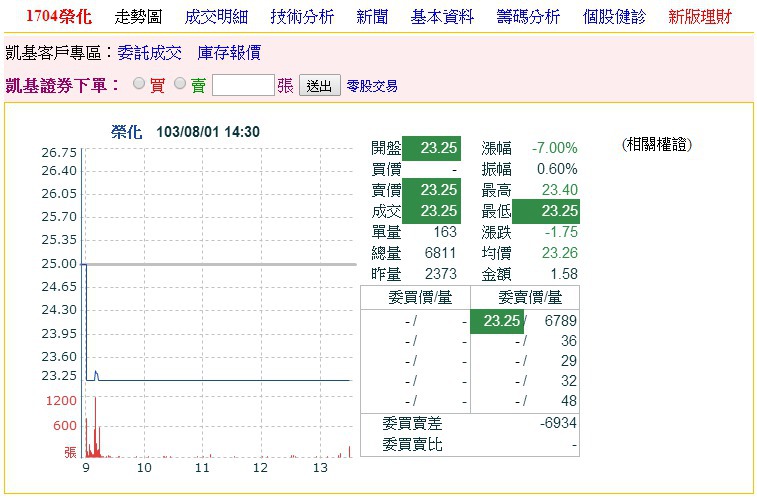Click the 最低 value 23.25
The height and width of the screenshot is (497, 757).
tap(546, 212)
